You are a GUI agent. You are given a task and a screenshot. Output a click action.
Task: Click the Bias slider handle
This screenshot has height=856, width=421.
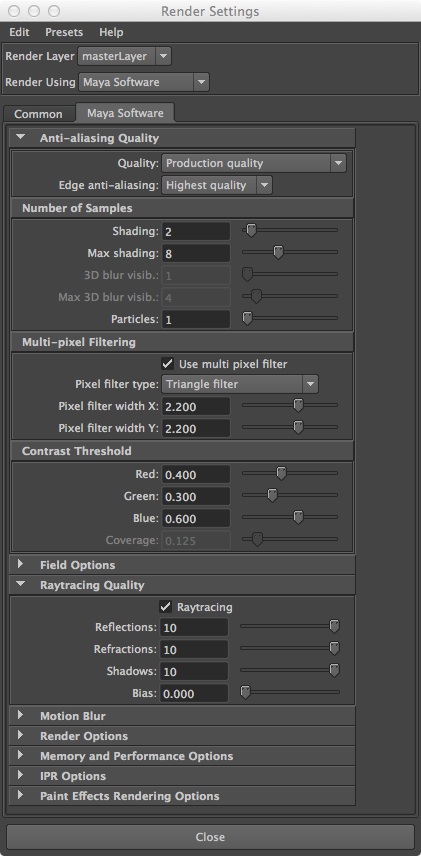tap(246, 693)
